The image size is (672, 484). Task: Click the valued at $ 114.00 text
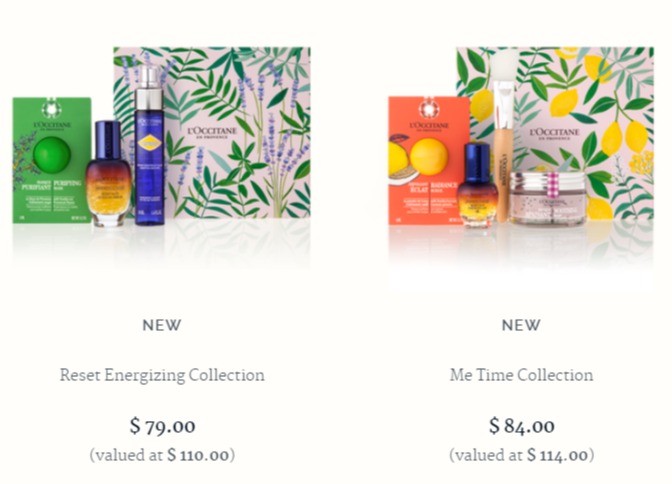(522, 455)
